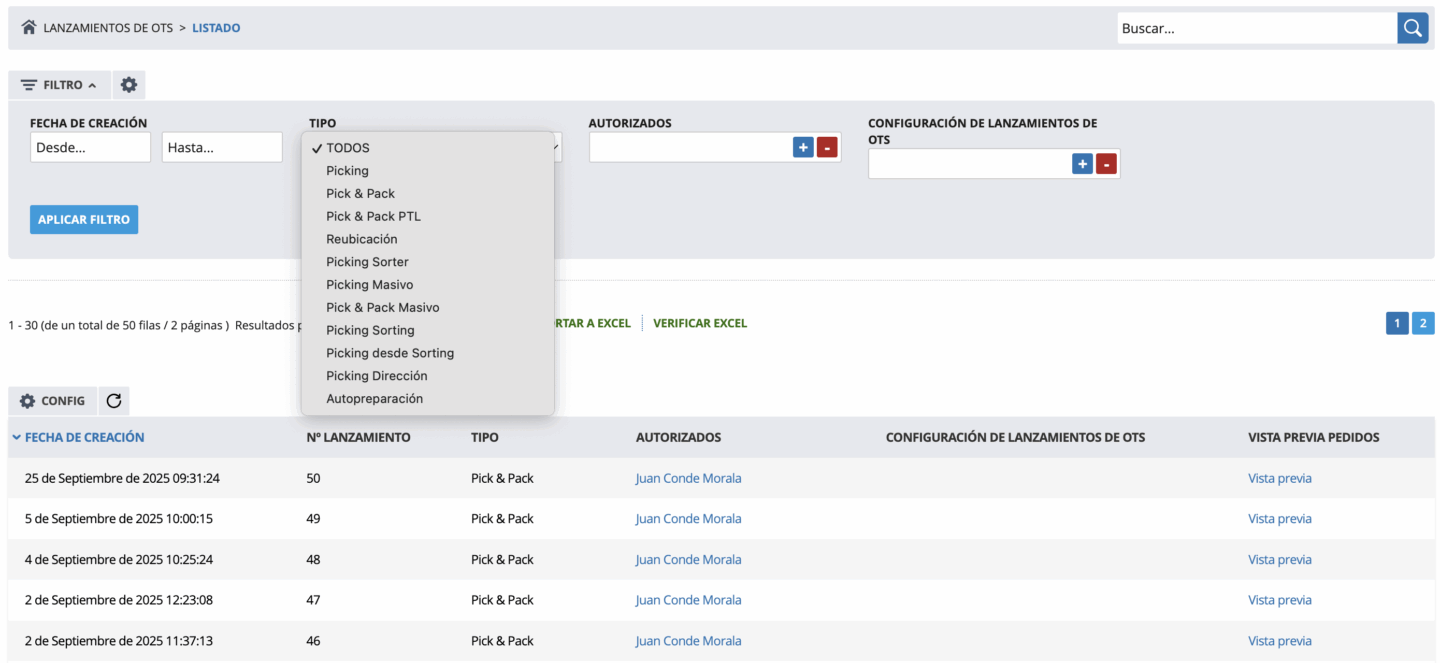The width and height of the screenshot is (1440, 663).
Task: Remove Autorizados entry with red minus button
Action: tap(827, 148)
